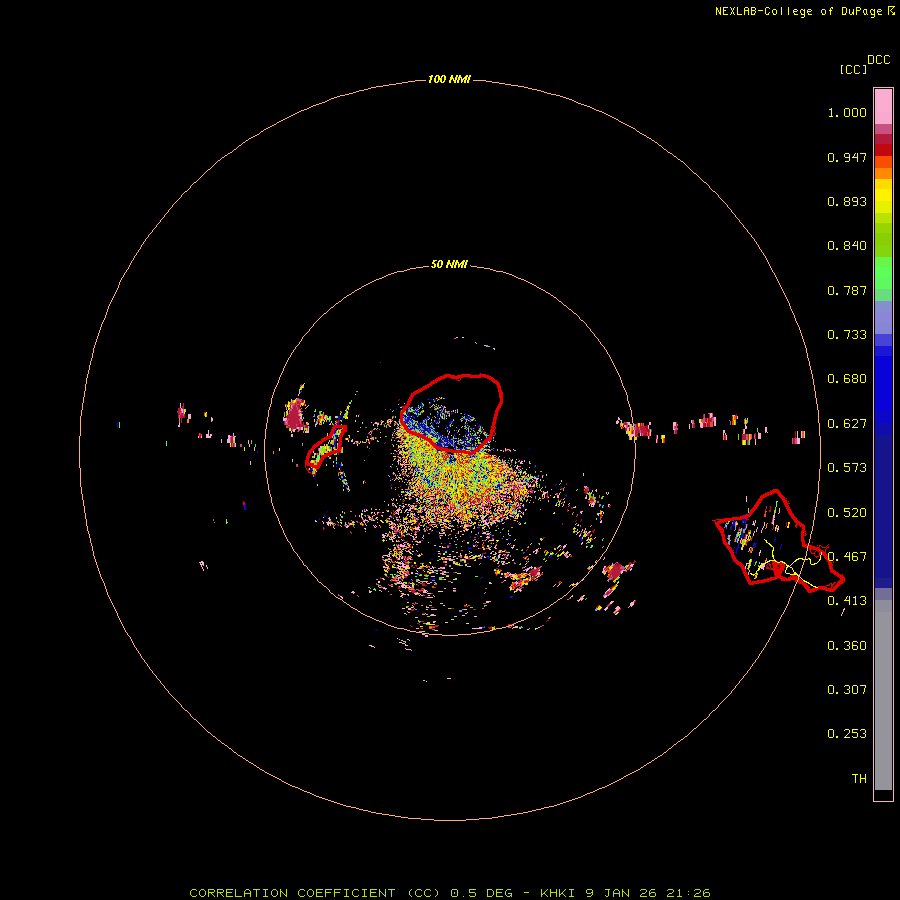Click the 100 NMI range ring label
This screenshot has width=900, height=900.
tap(449, 79)
